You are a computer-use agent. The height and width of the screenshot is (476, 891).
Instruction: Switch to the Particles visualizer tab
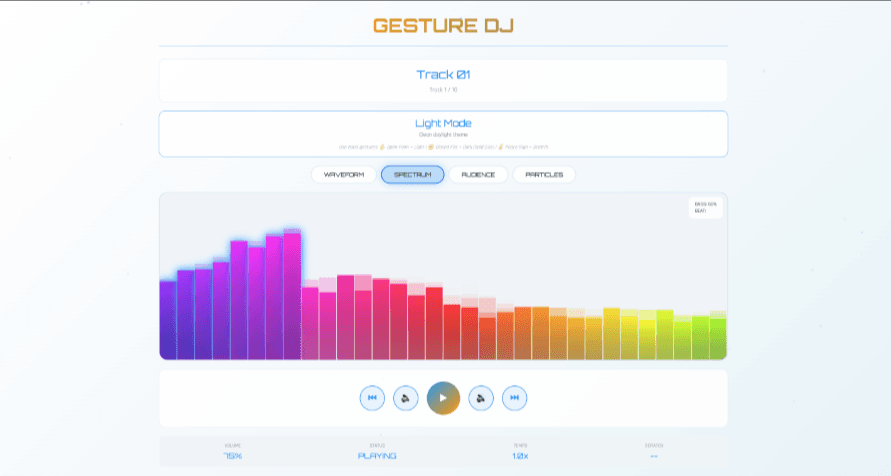click(x=544, y=174)
